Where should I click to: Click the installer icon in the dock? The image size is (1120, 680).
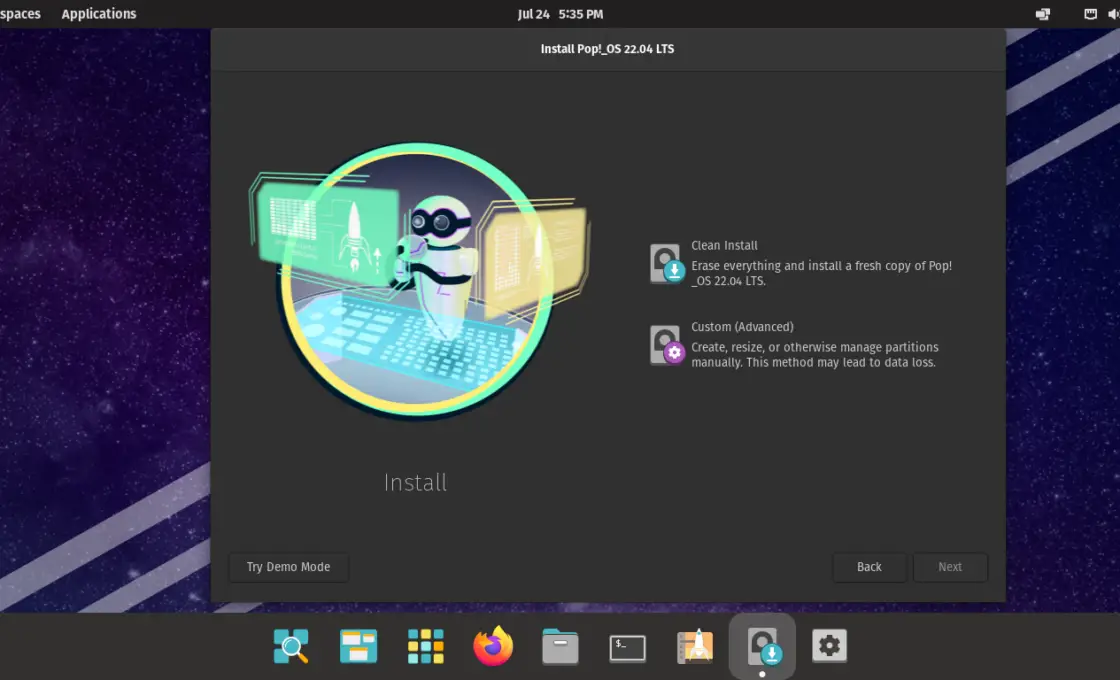762,647
